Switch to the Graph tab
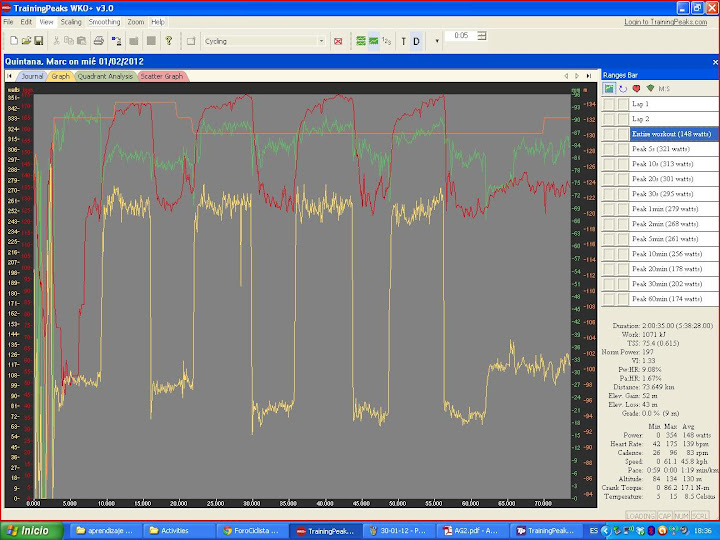This screenshot has height=540, width=720. [x=60, y=76]
